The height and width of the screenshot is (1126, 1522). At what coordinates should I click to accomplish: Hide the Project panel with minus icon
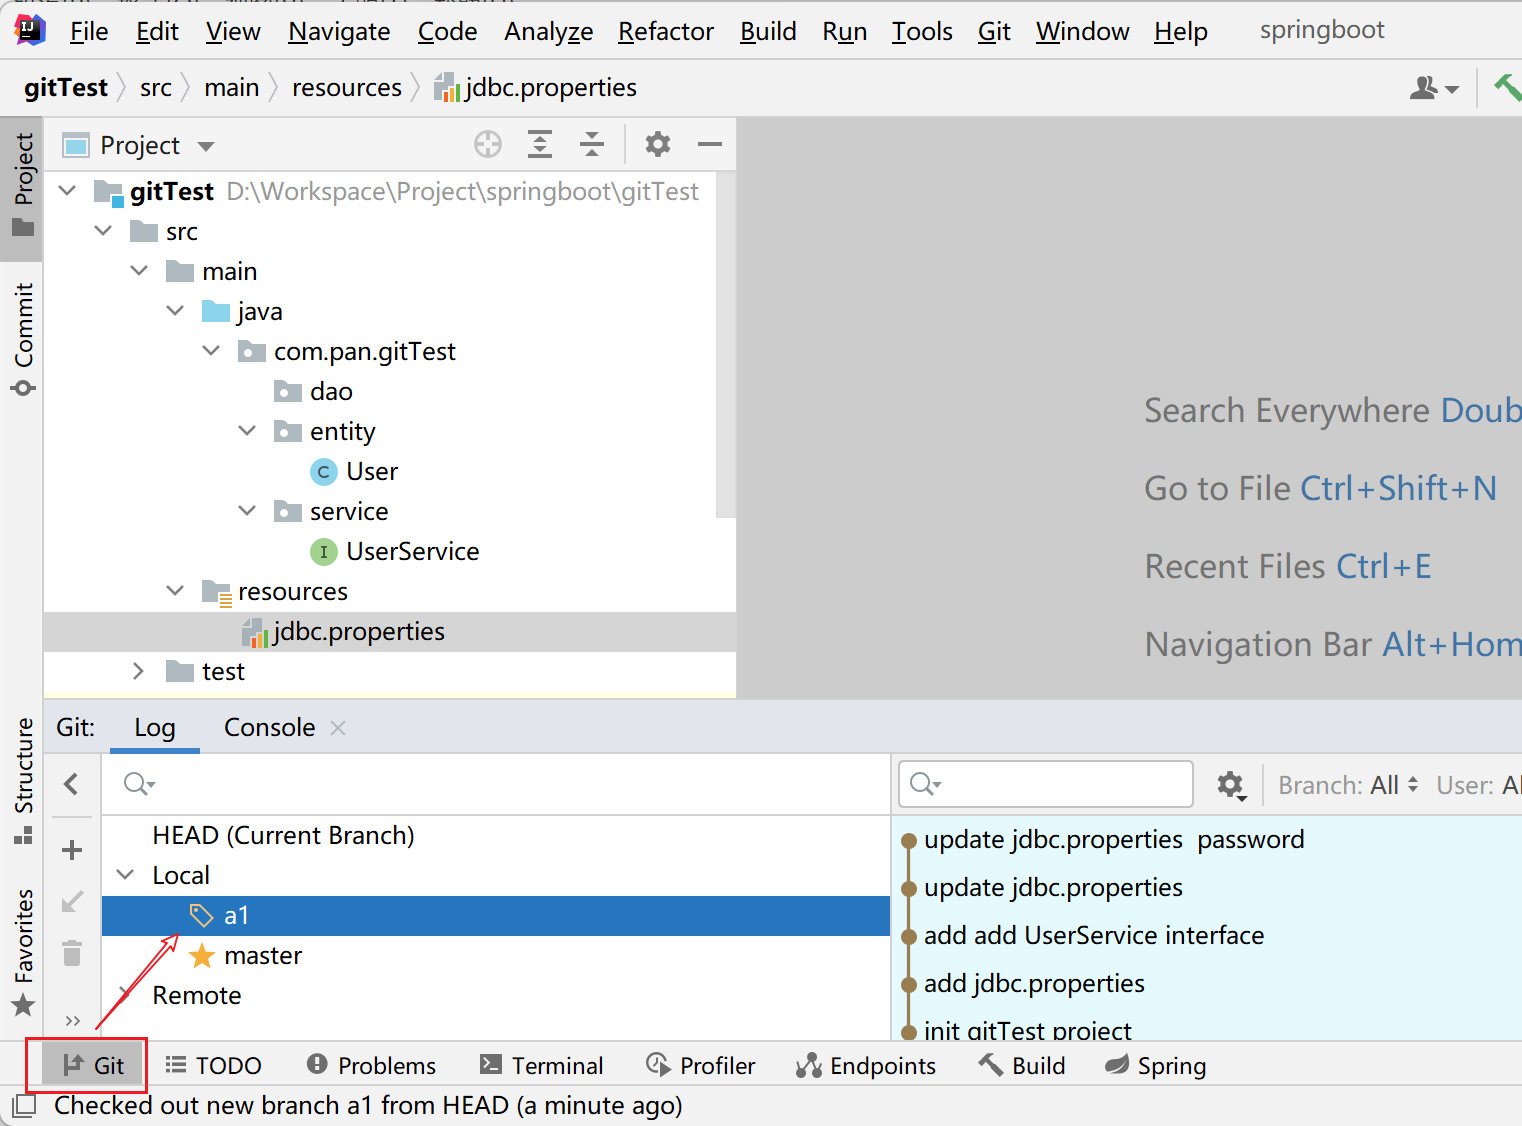710,145
